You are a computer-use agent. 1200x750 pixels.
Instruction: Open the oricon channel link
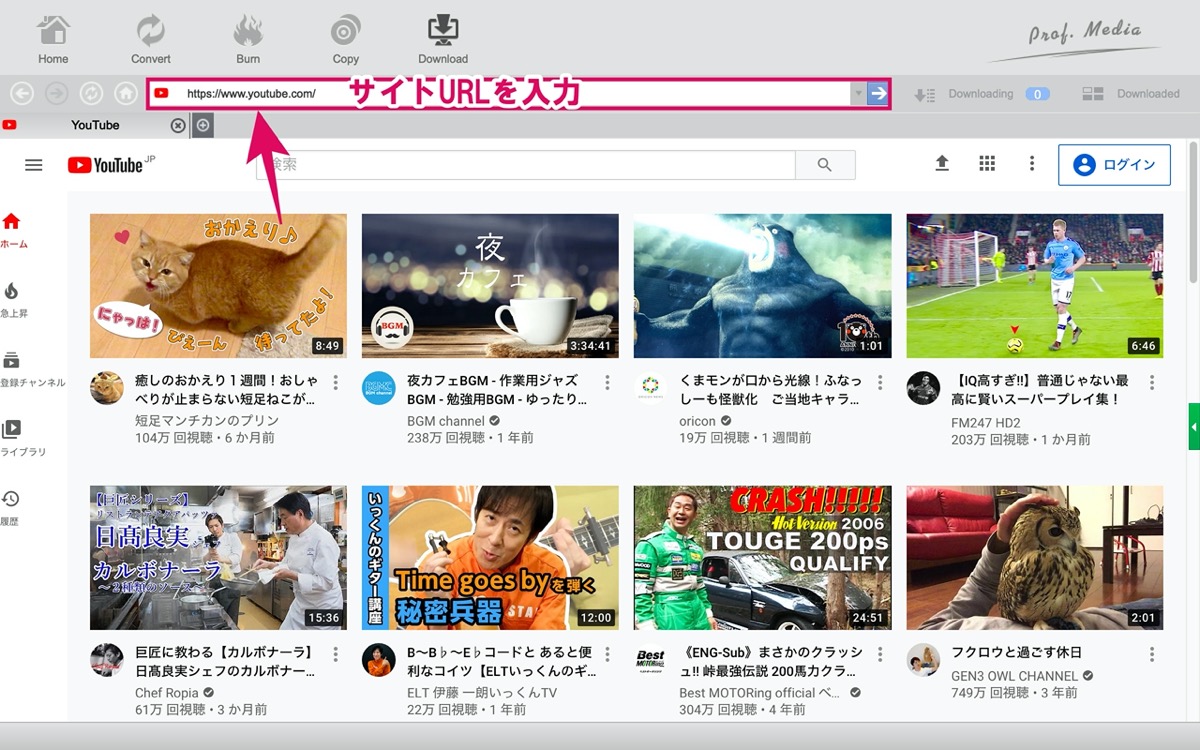pyautogui.click(x=698, y=421)
